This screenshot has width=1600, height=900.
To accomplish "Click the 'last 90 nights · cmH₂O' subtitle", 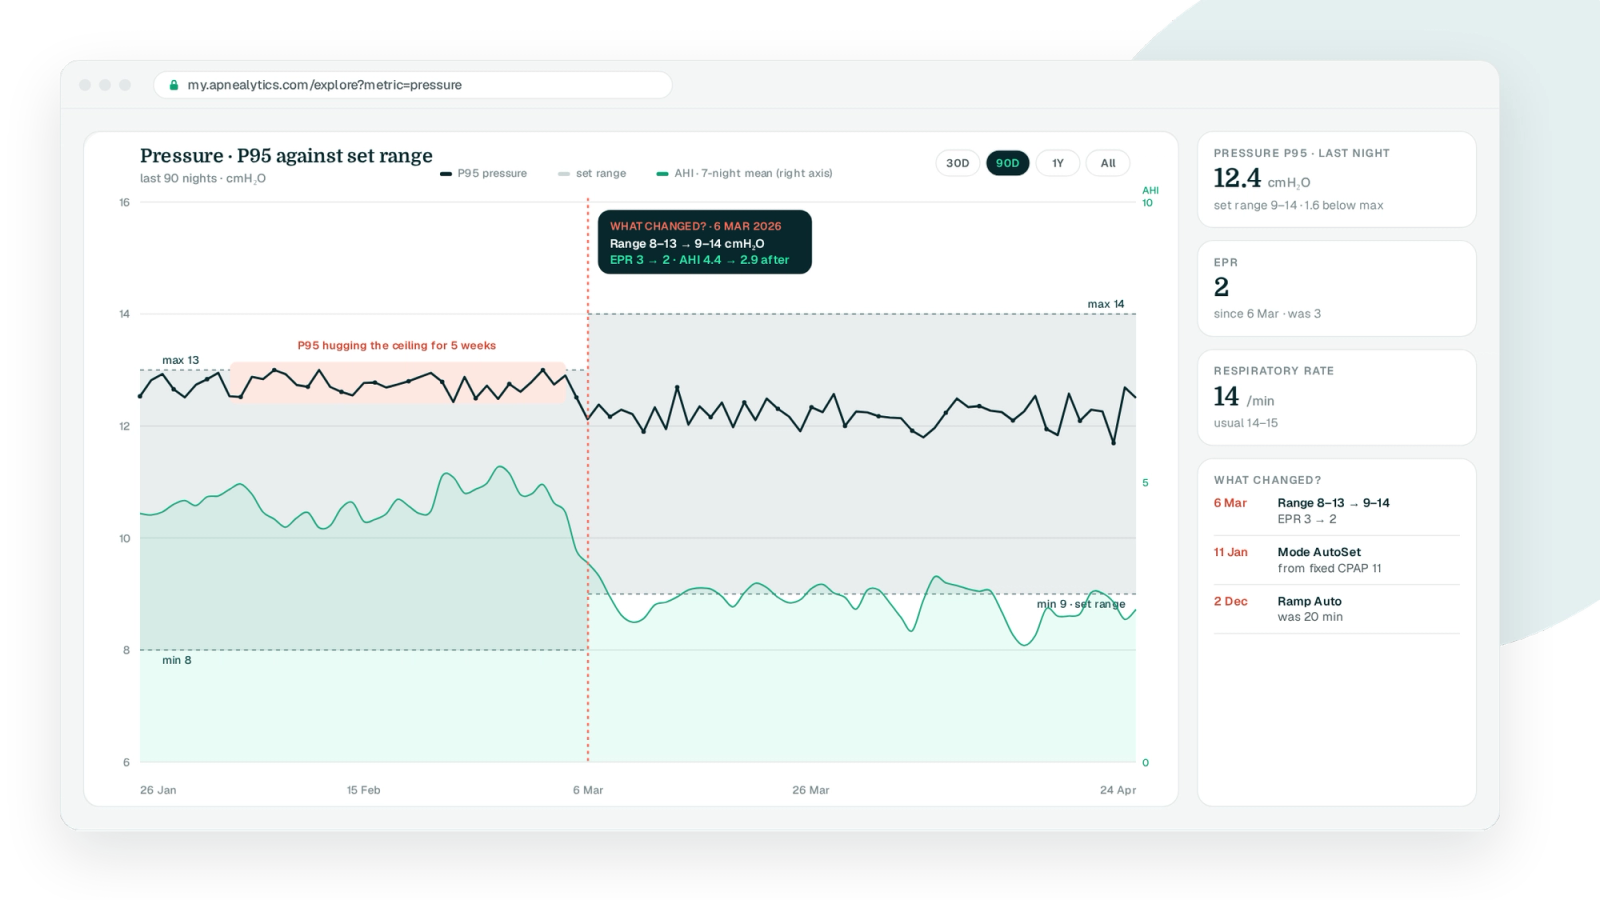I will pos(203,179).
